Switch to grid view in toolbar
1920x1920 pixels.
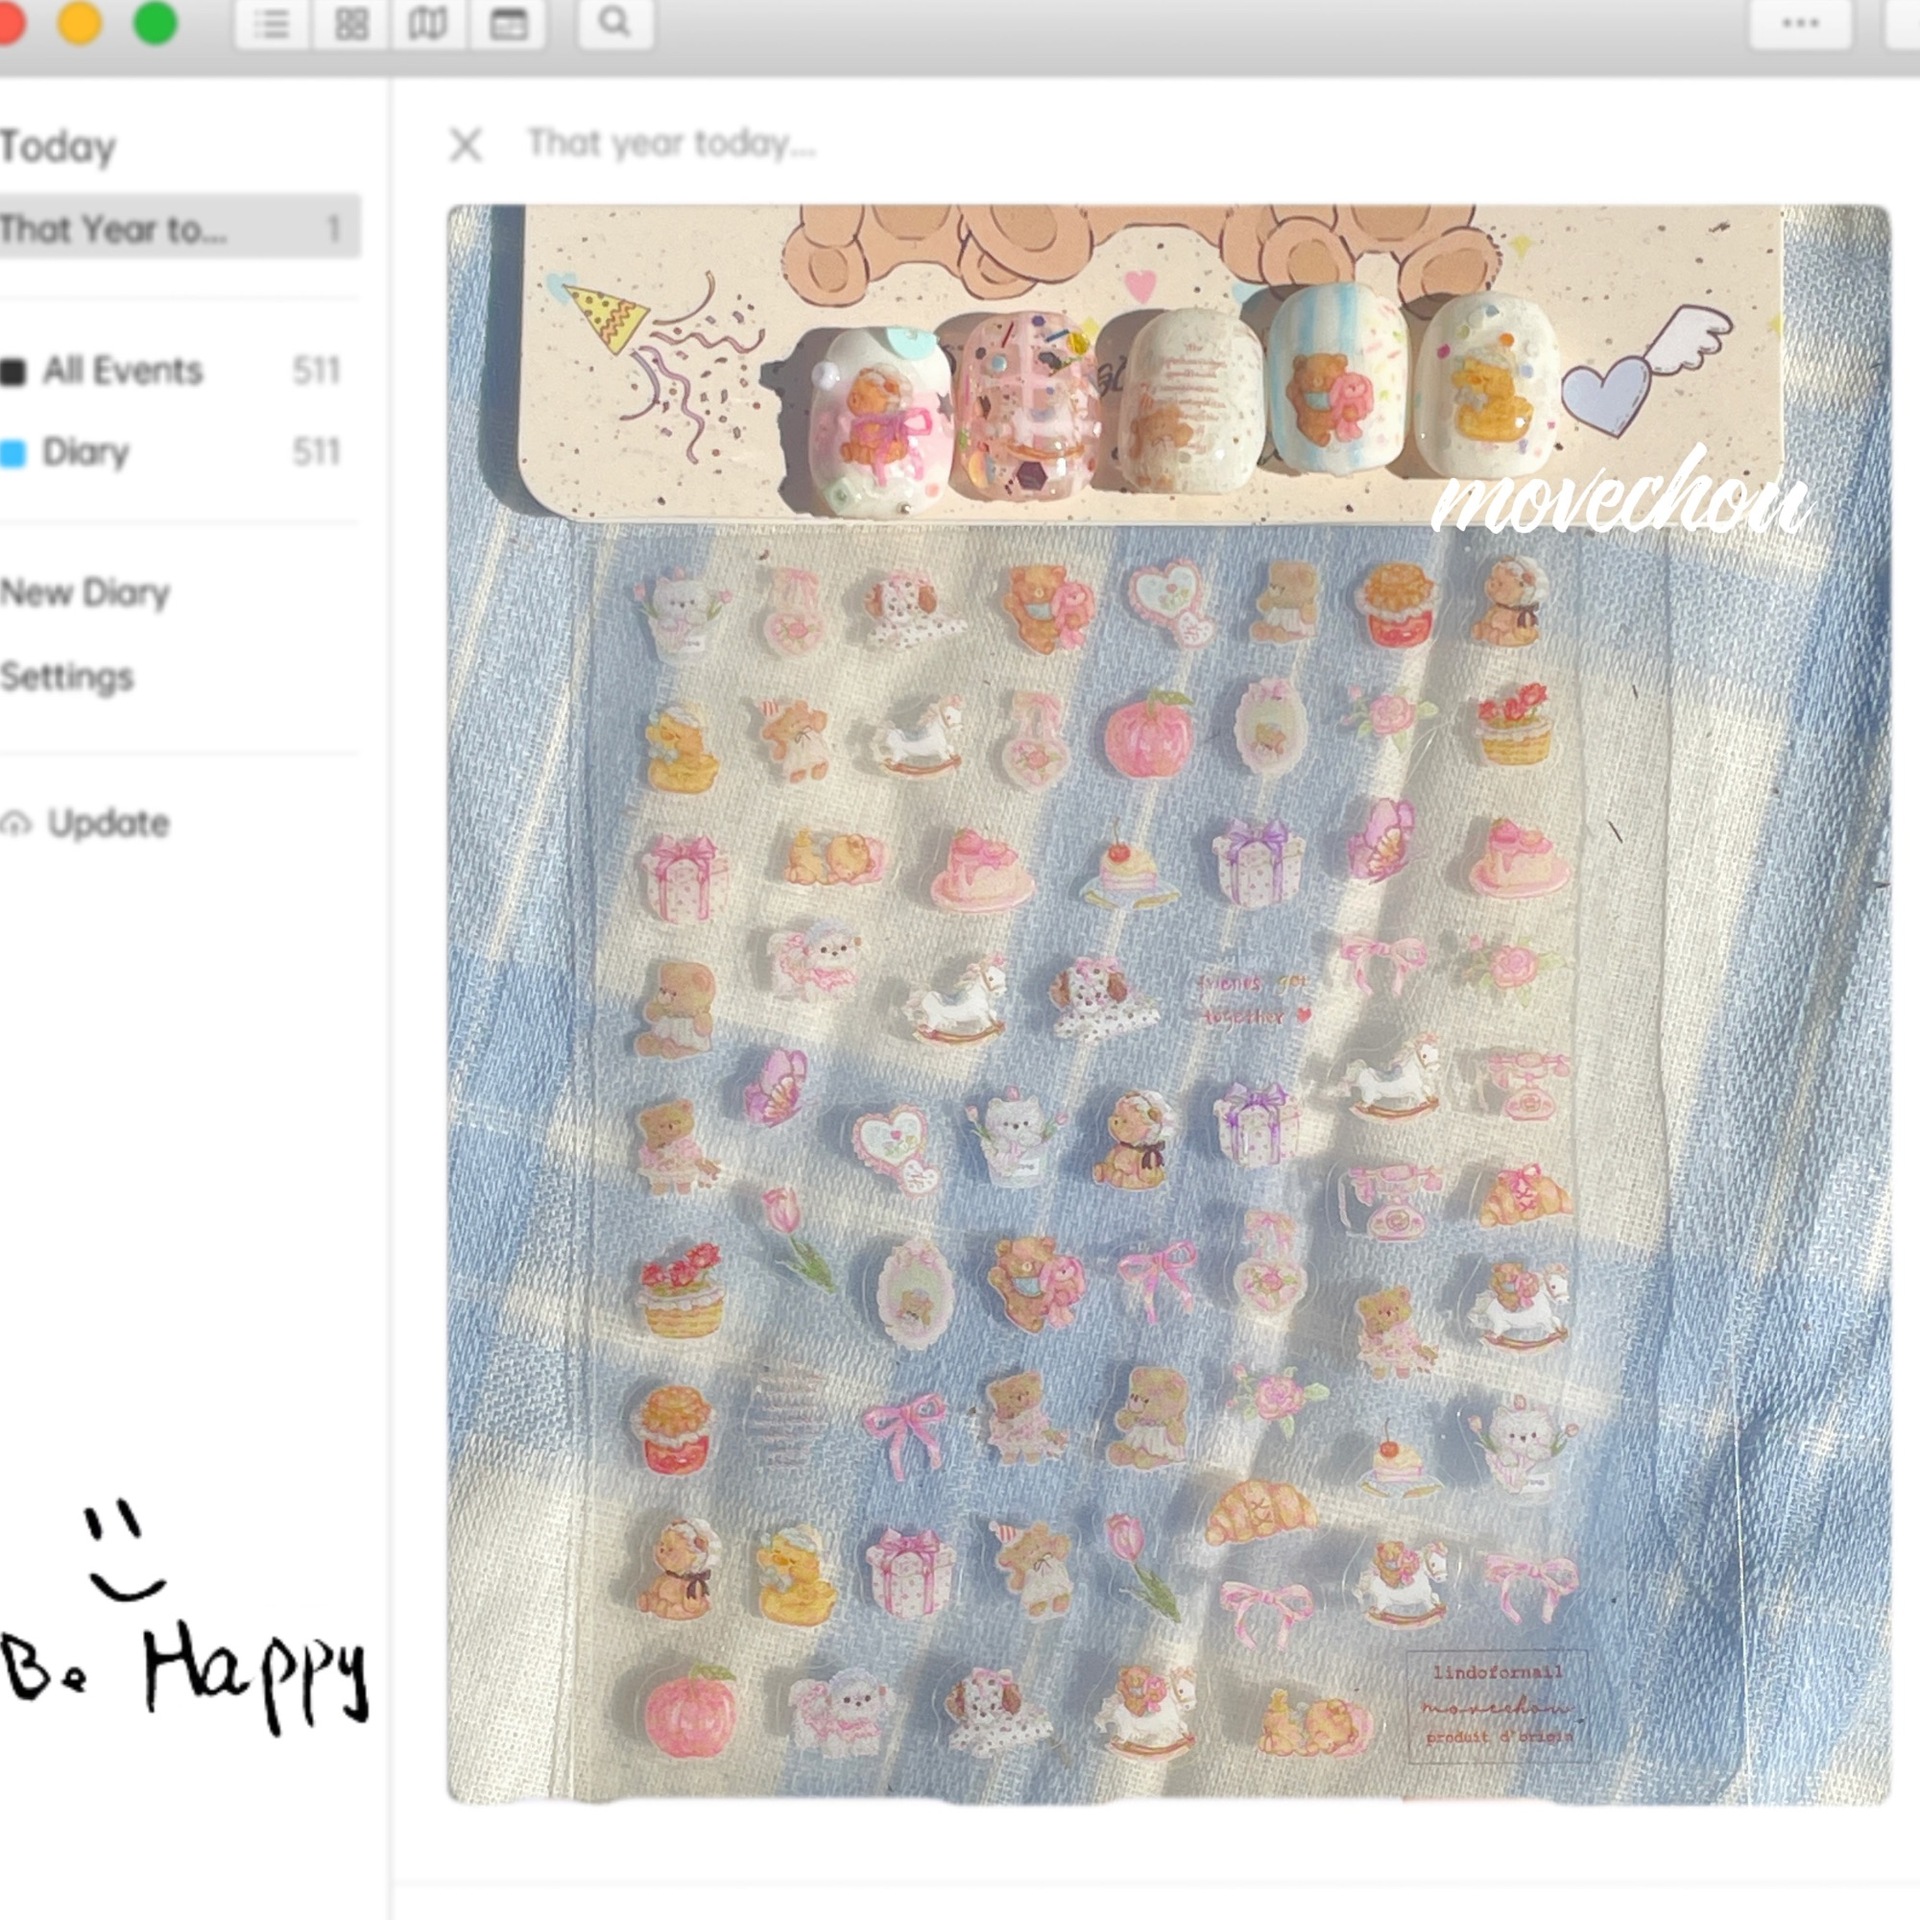pyautogui.click(x=351, y=24)
